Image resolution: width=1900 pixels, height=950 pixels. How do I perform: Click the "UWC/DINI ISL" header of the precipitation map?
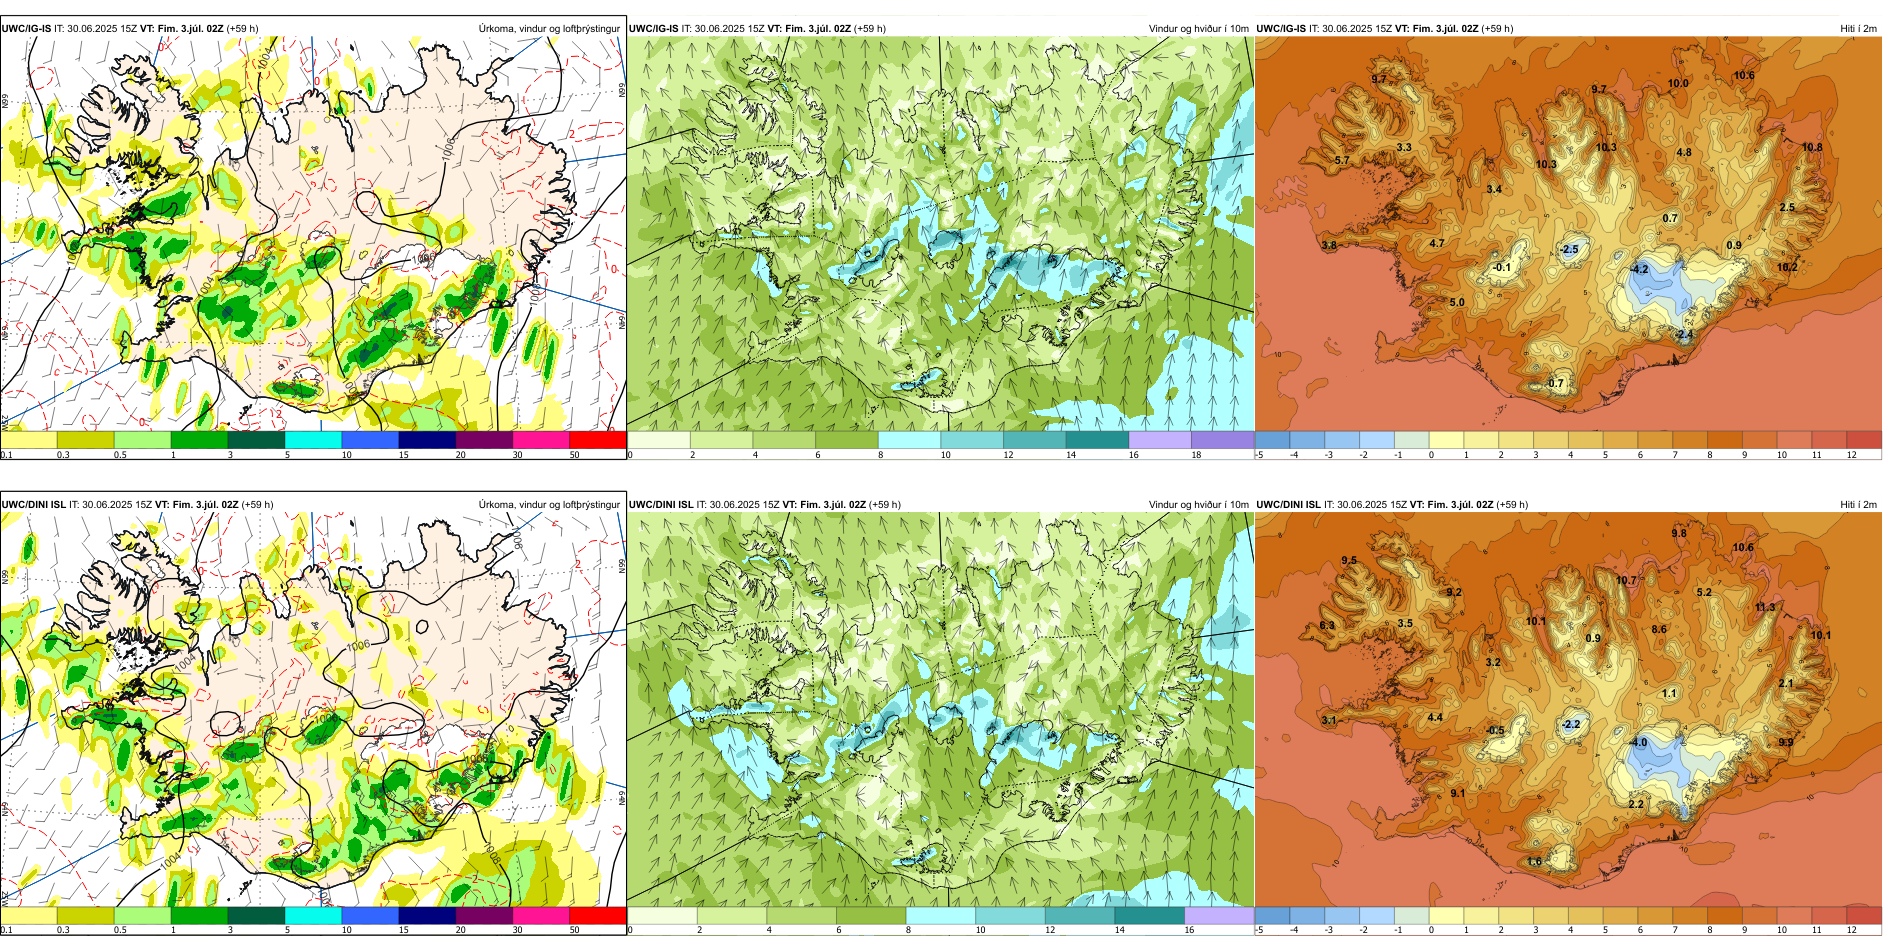(x=33, y=505)
